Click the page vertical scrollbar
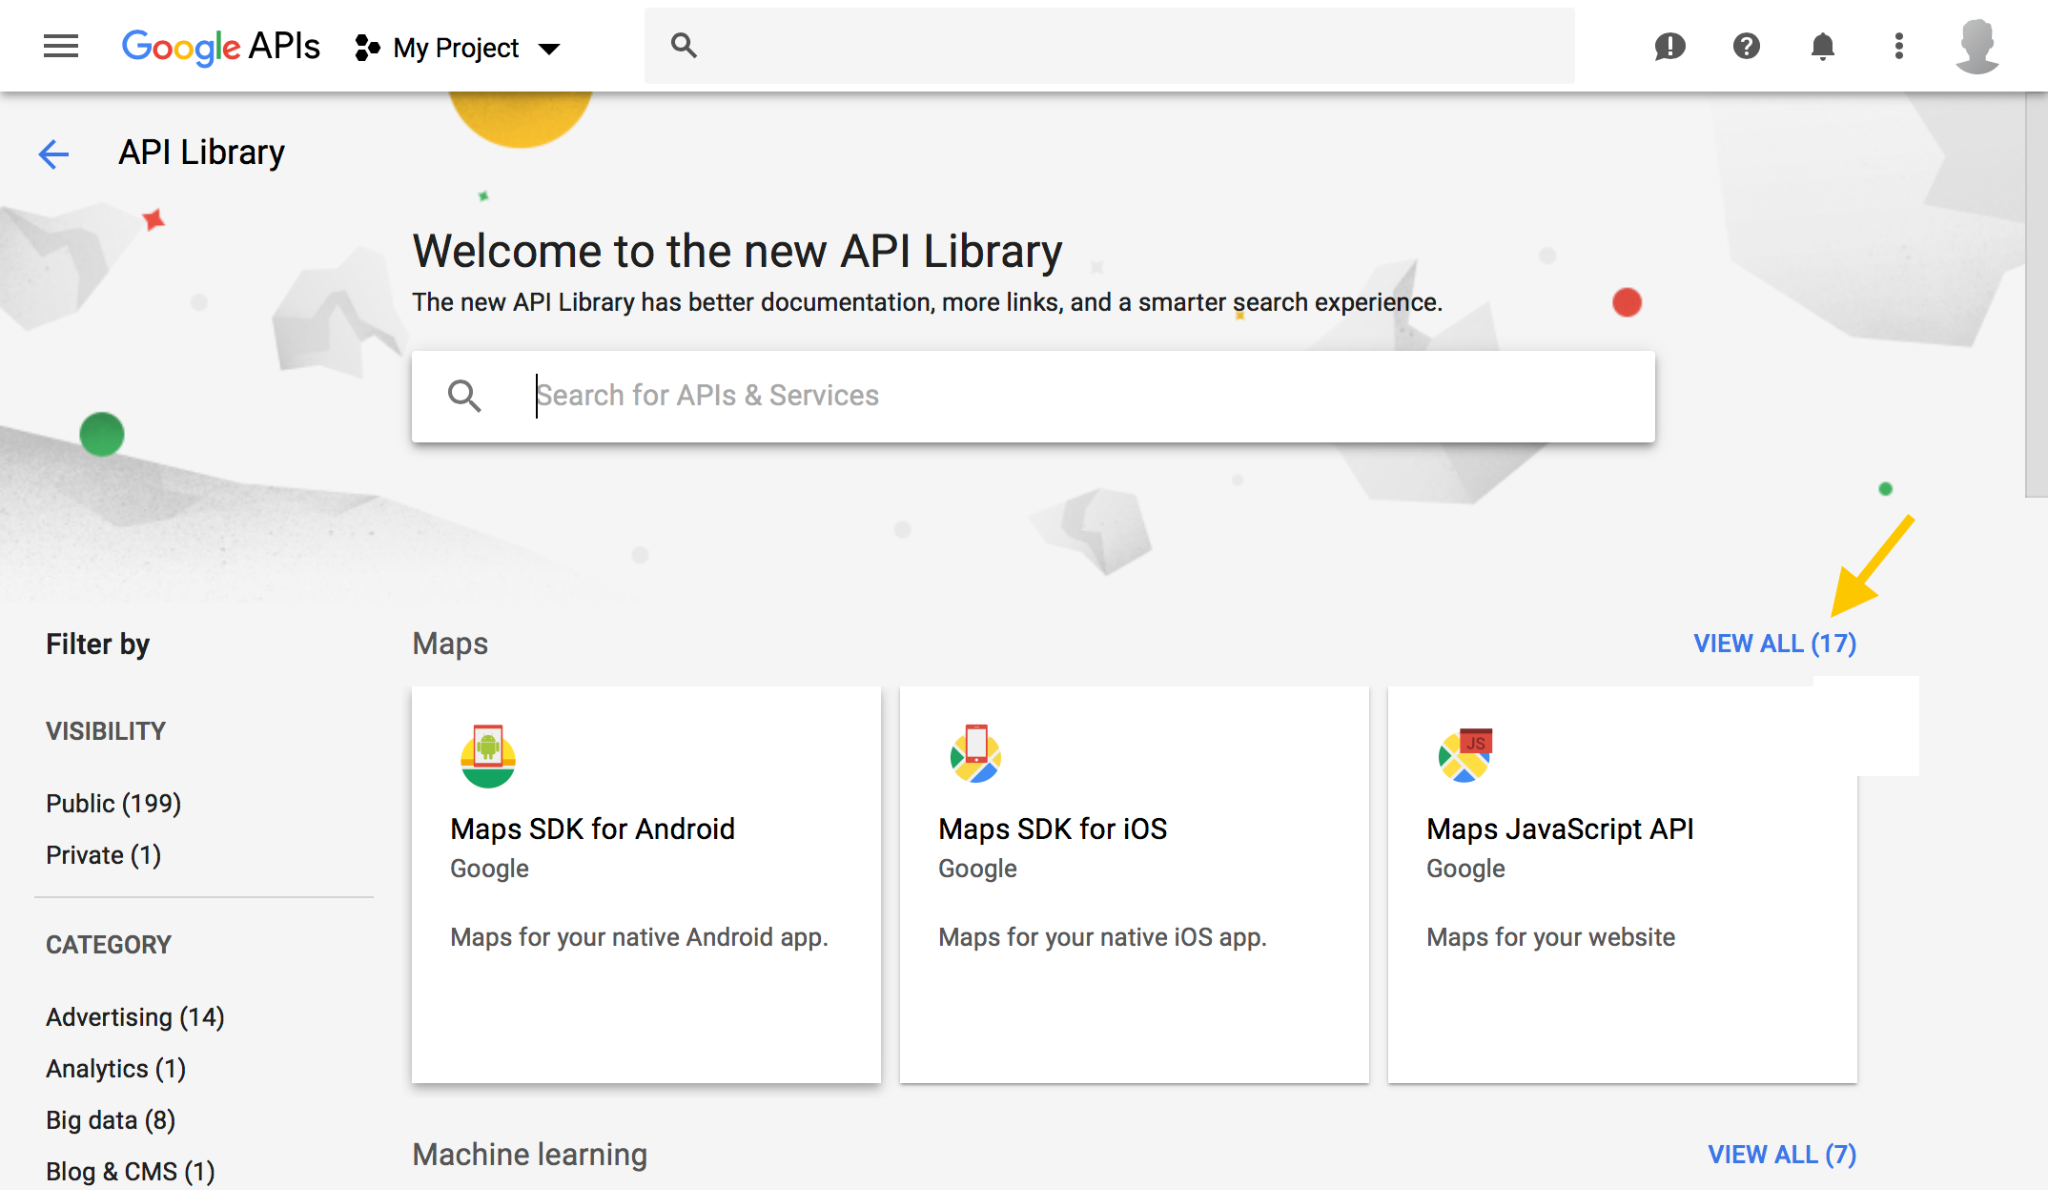This screenshot has height=1190, width=2048. (2036, 295)
